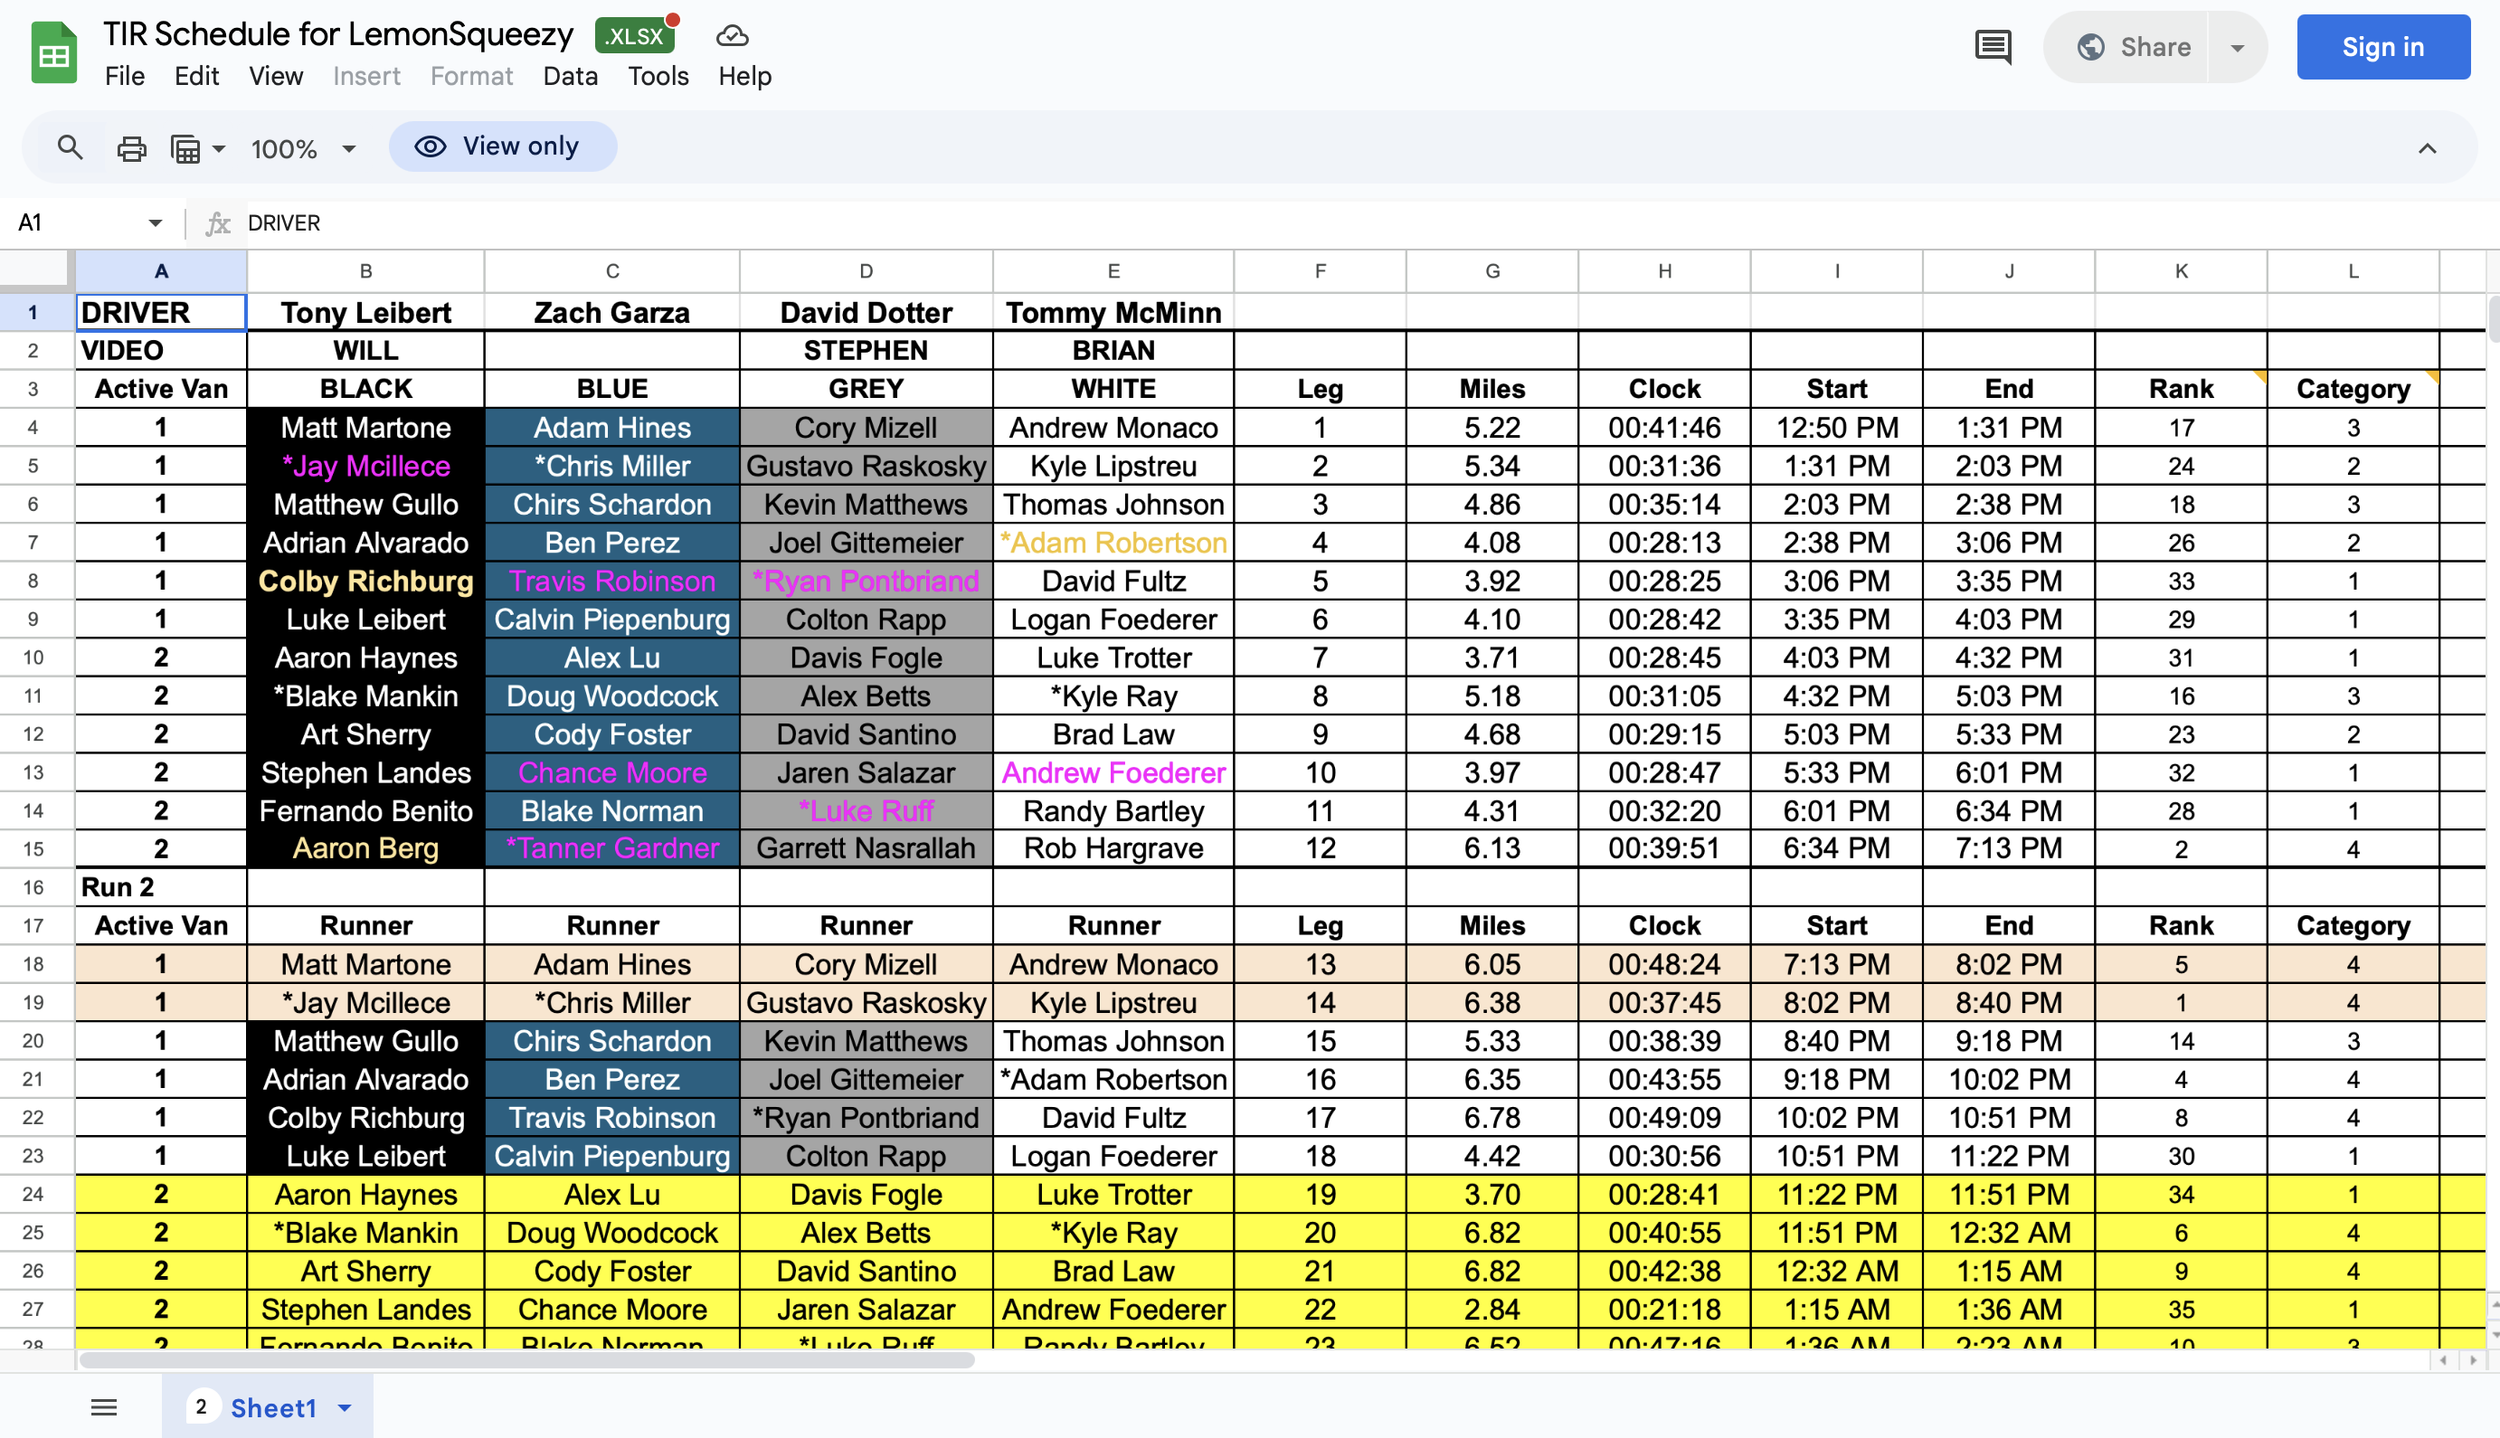Open the Tools menu
2500x1438 pixels.
click(658, 76)
